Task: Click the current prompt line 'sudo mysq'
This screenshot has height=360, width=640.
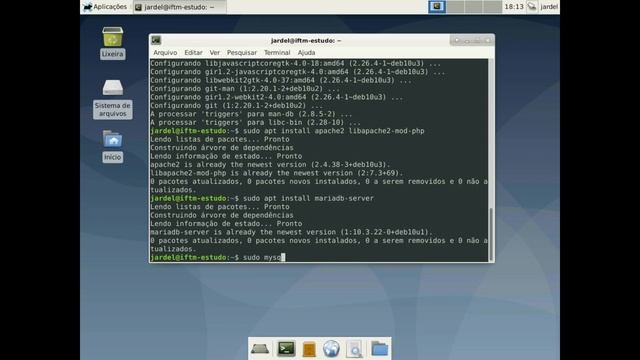Action: pyautogui.click(x=218, y=258)
